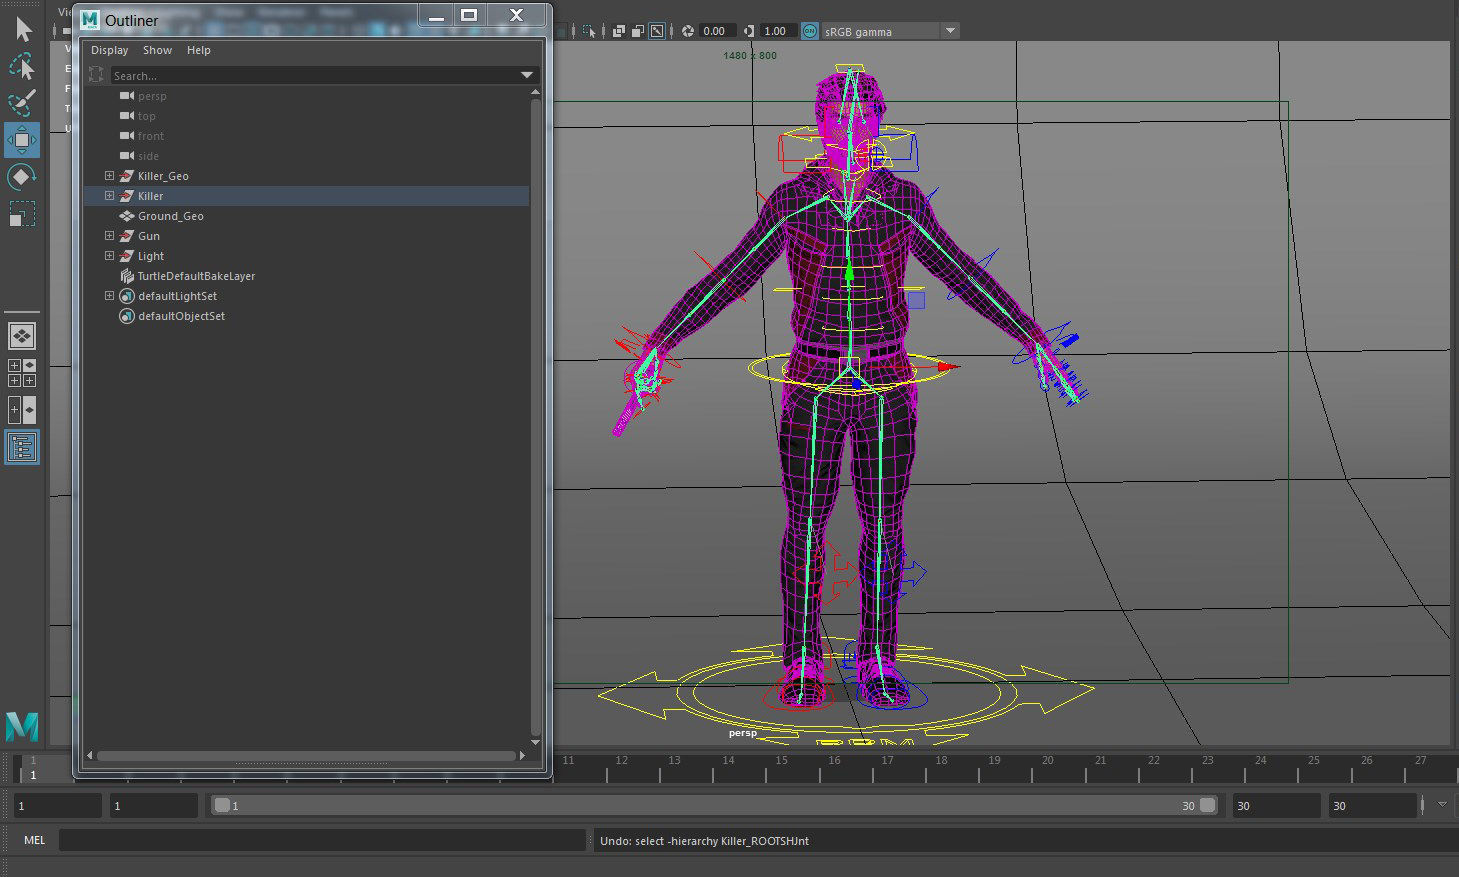Close the Outliner window
This screenshot has height=877, width=1459.
(517, 15)
